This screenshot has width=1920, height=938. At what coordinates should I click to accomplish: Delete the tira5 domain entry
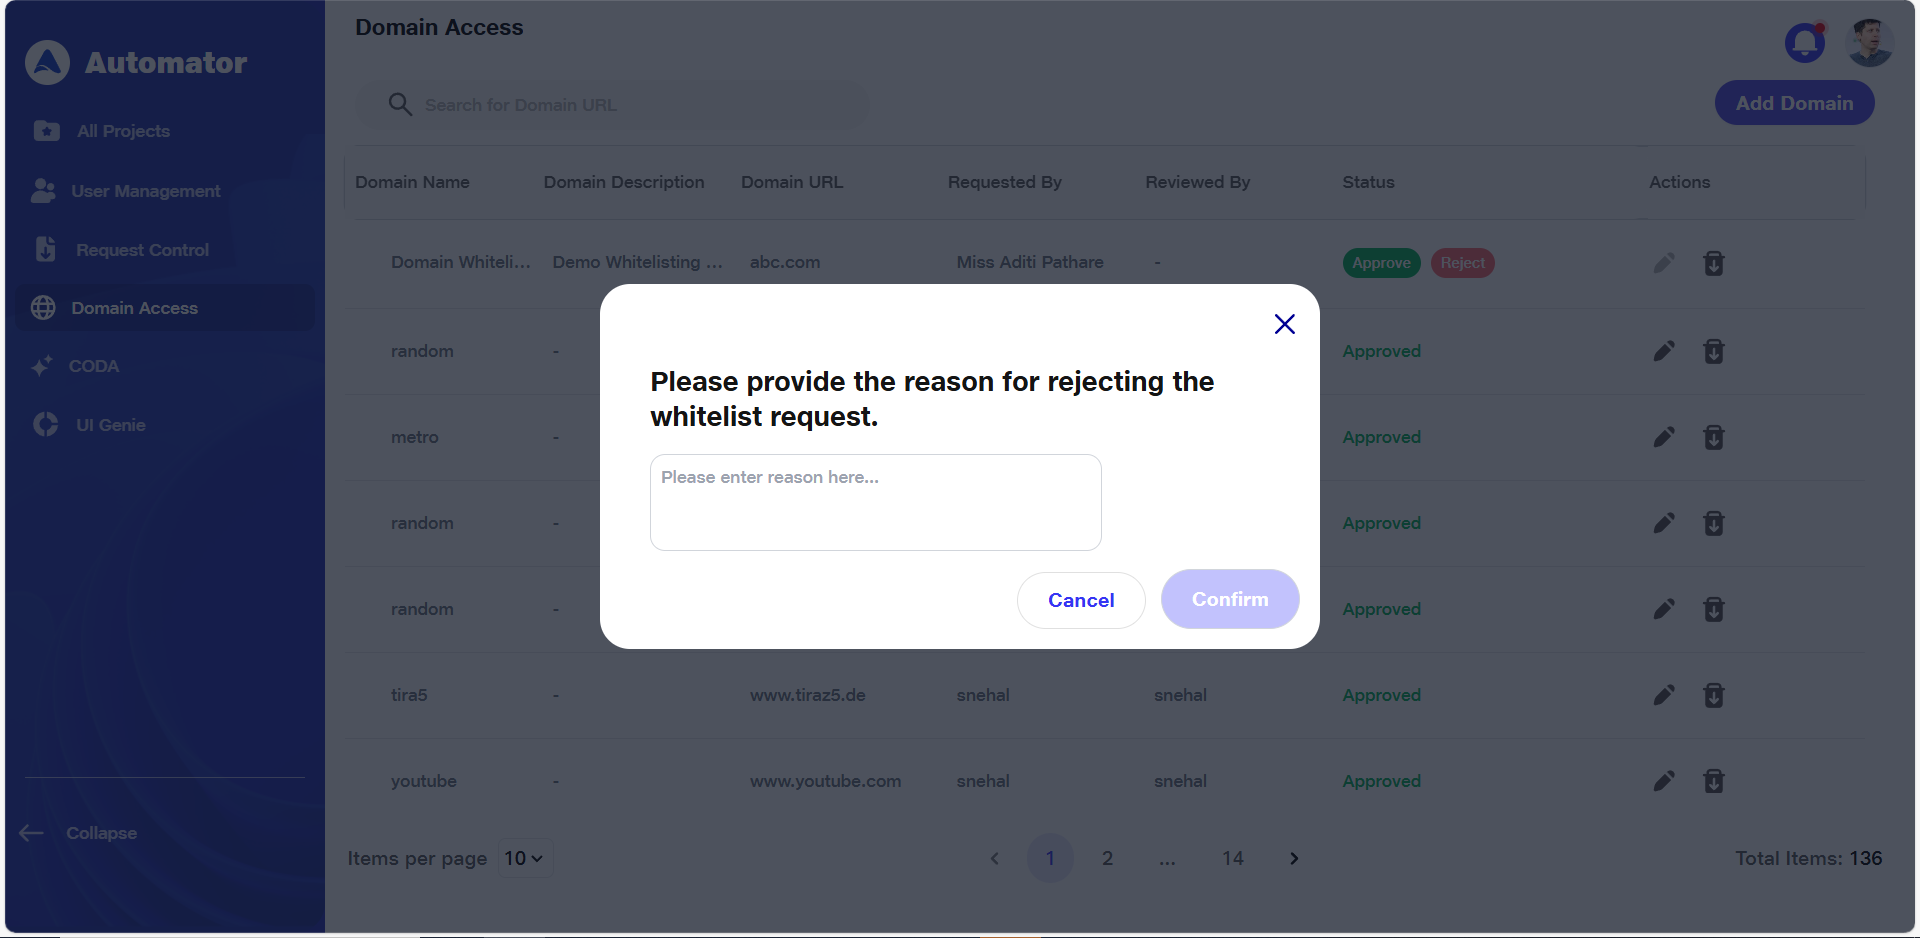pos(1713,695)
